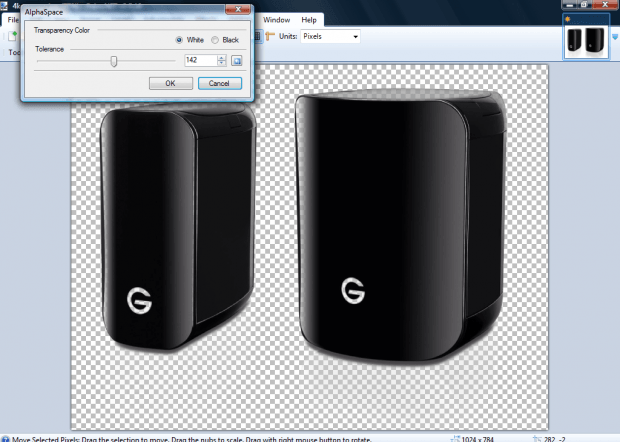Click the help icon in status bar

[x=4, y=439]
